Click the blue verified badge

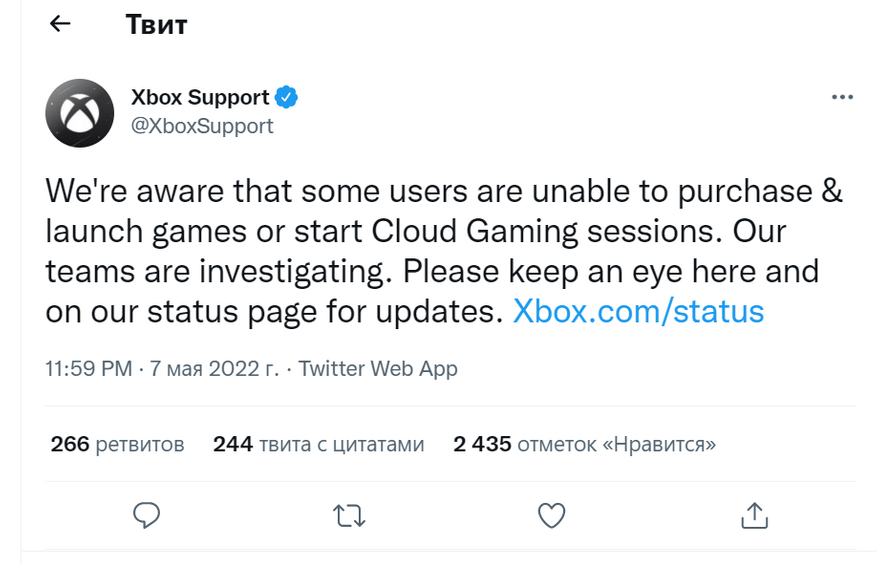pos(287,98)
